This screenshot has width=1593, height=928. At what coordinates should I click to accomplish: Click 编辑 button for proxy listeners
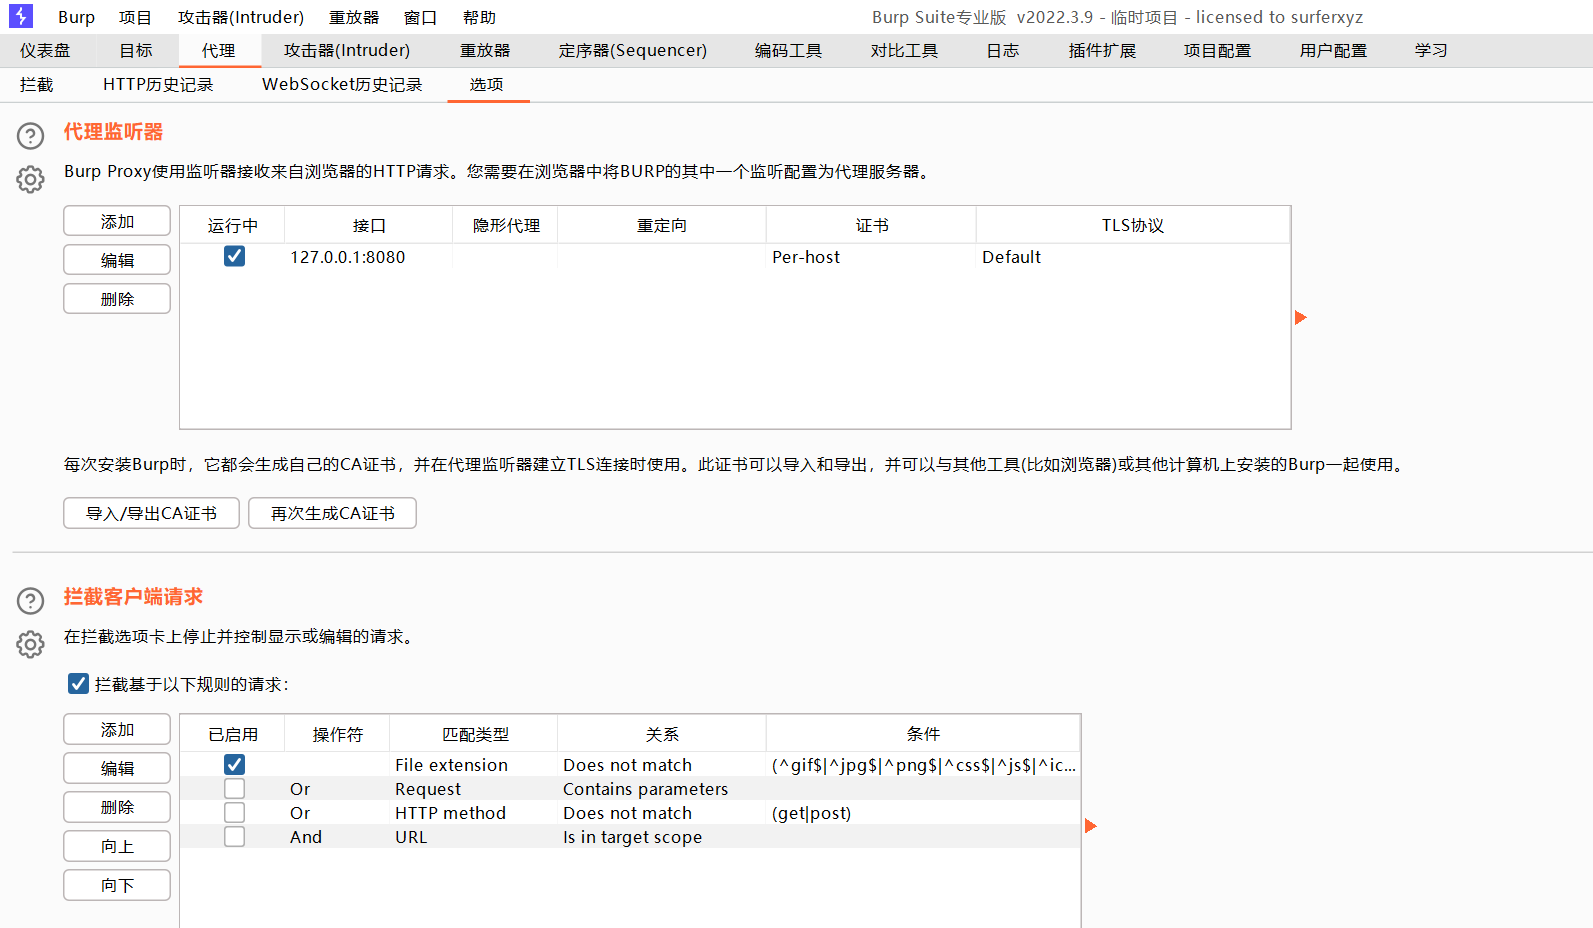[x=117, y=260]
